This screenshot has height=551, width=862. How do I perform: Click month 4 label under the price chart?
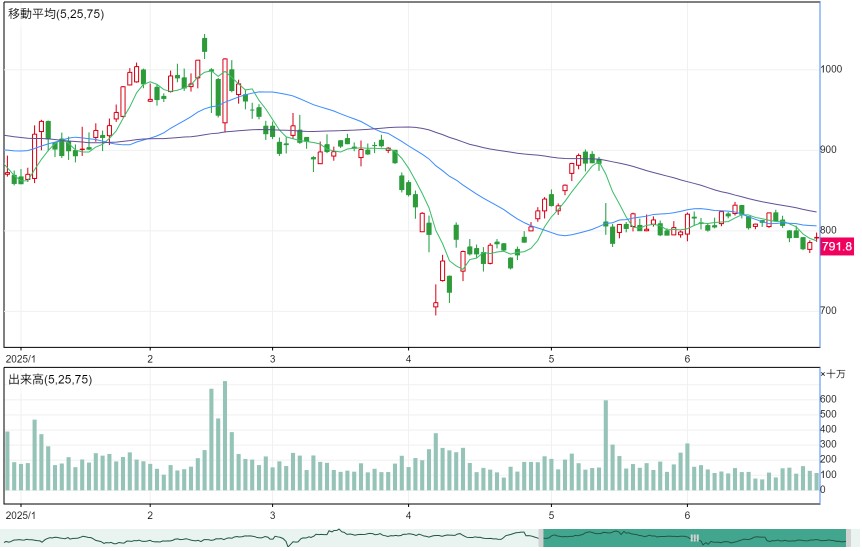pyautogui.click(x=408, y=359)
